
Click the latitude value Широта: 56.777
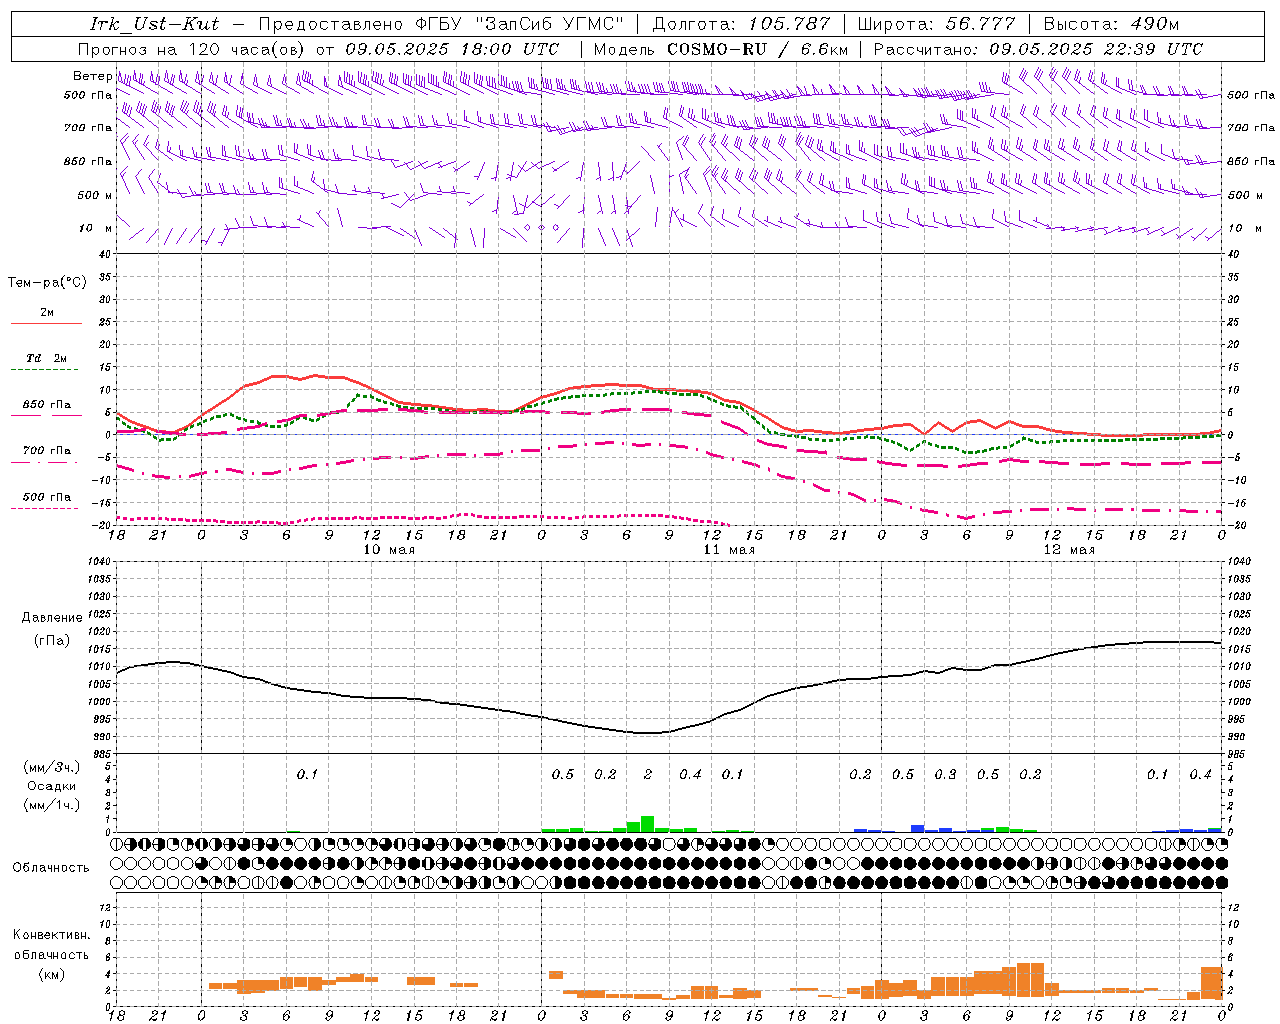pos(936,24)
